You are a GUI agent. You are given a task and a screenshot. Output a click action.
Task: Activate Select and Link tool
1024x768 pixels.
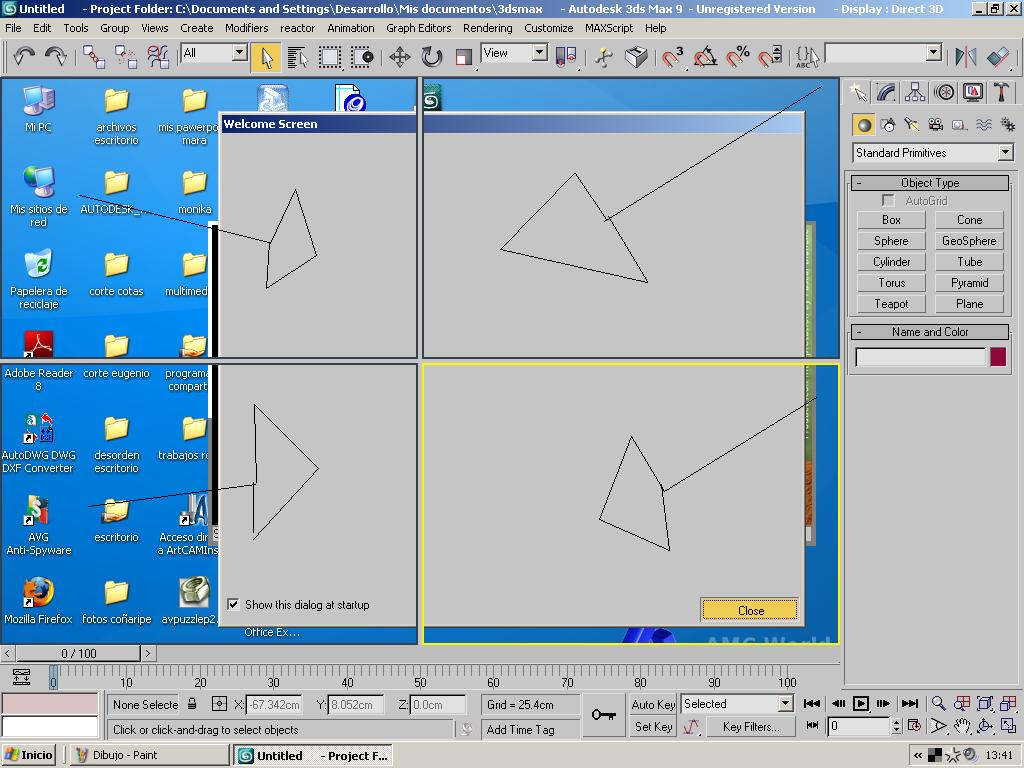click(x=94, y=57)
